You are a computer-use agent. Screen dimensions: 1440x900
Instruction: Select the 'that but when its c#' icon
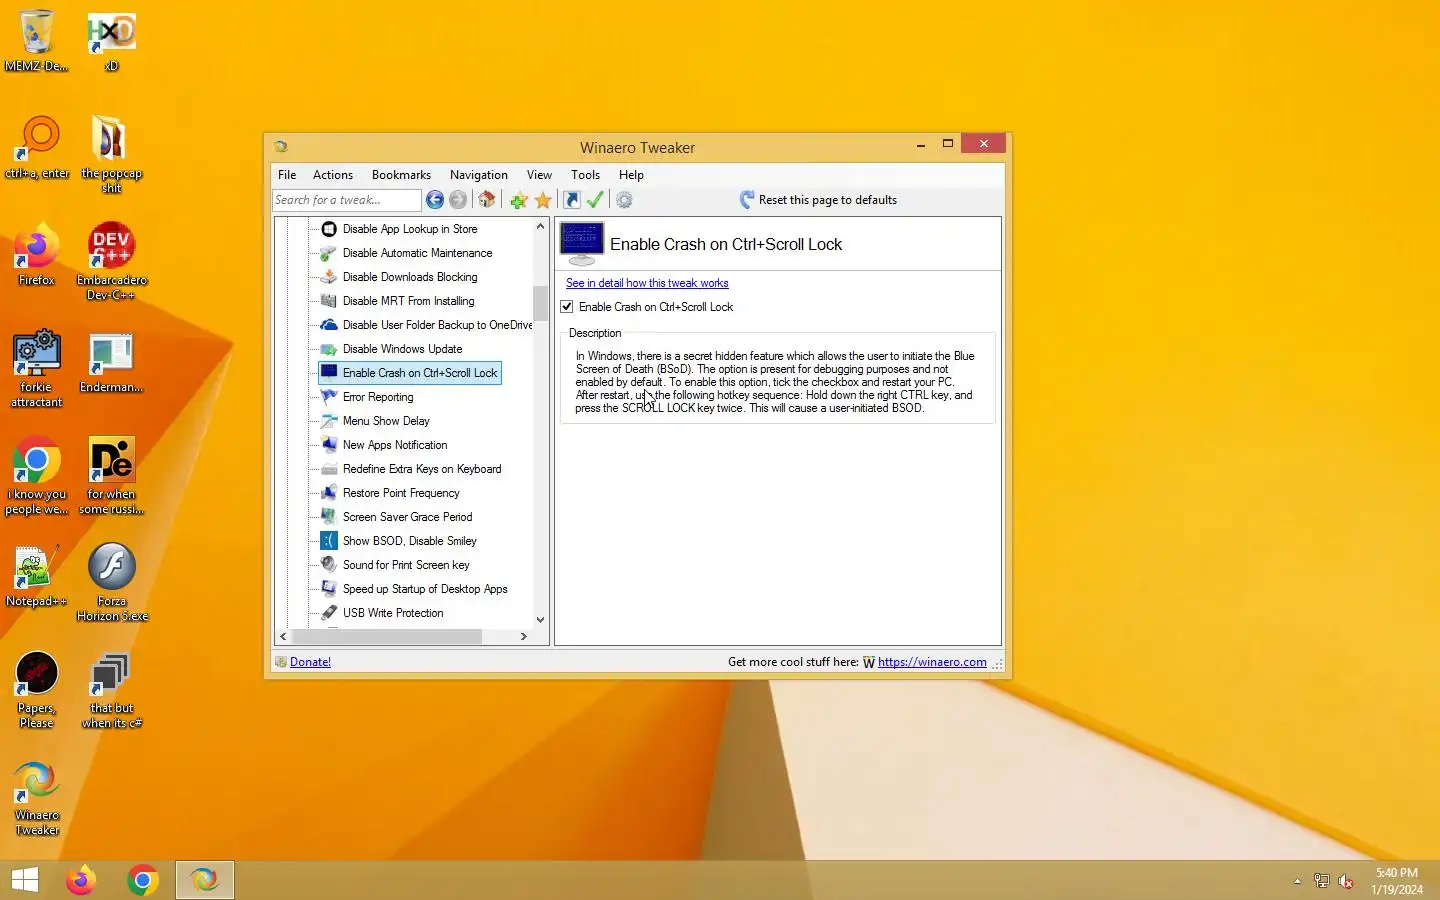pyautogui.click(x=111, y=689)
